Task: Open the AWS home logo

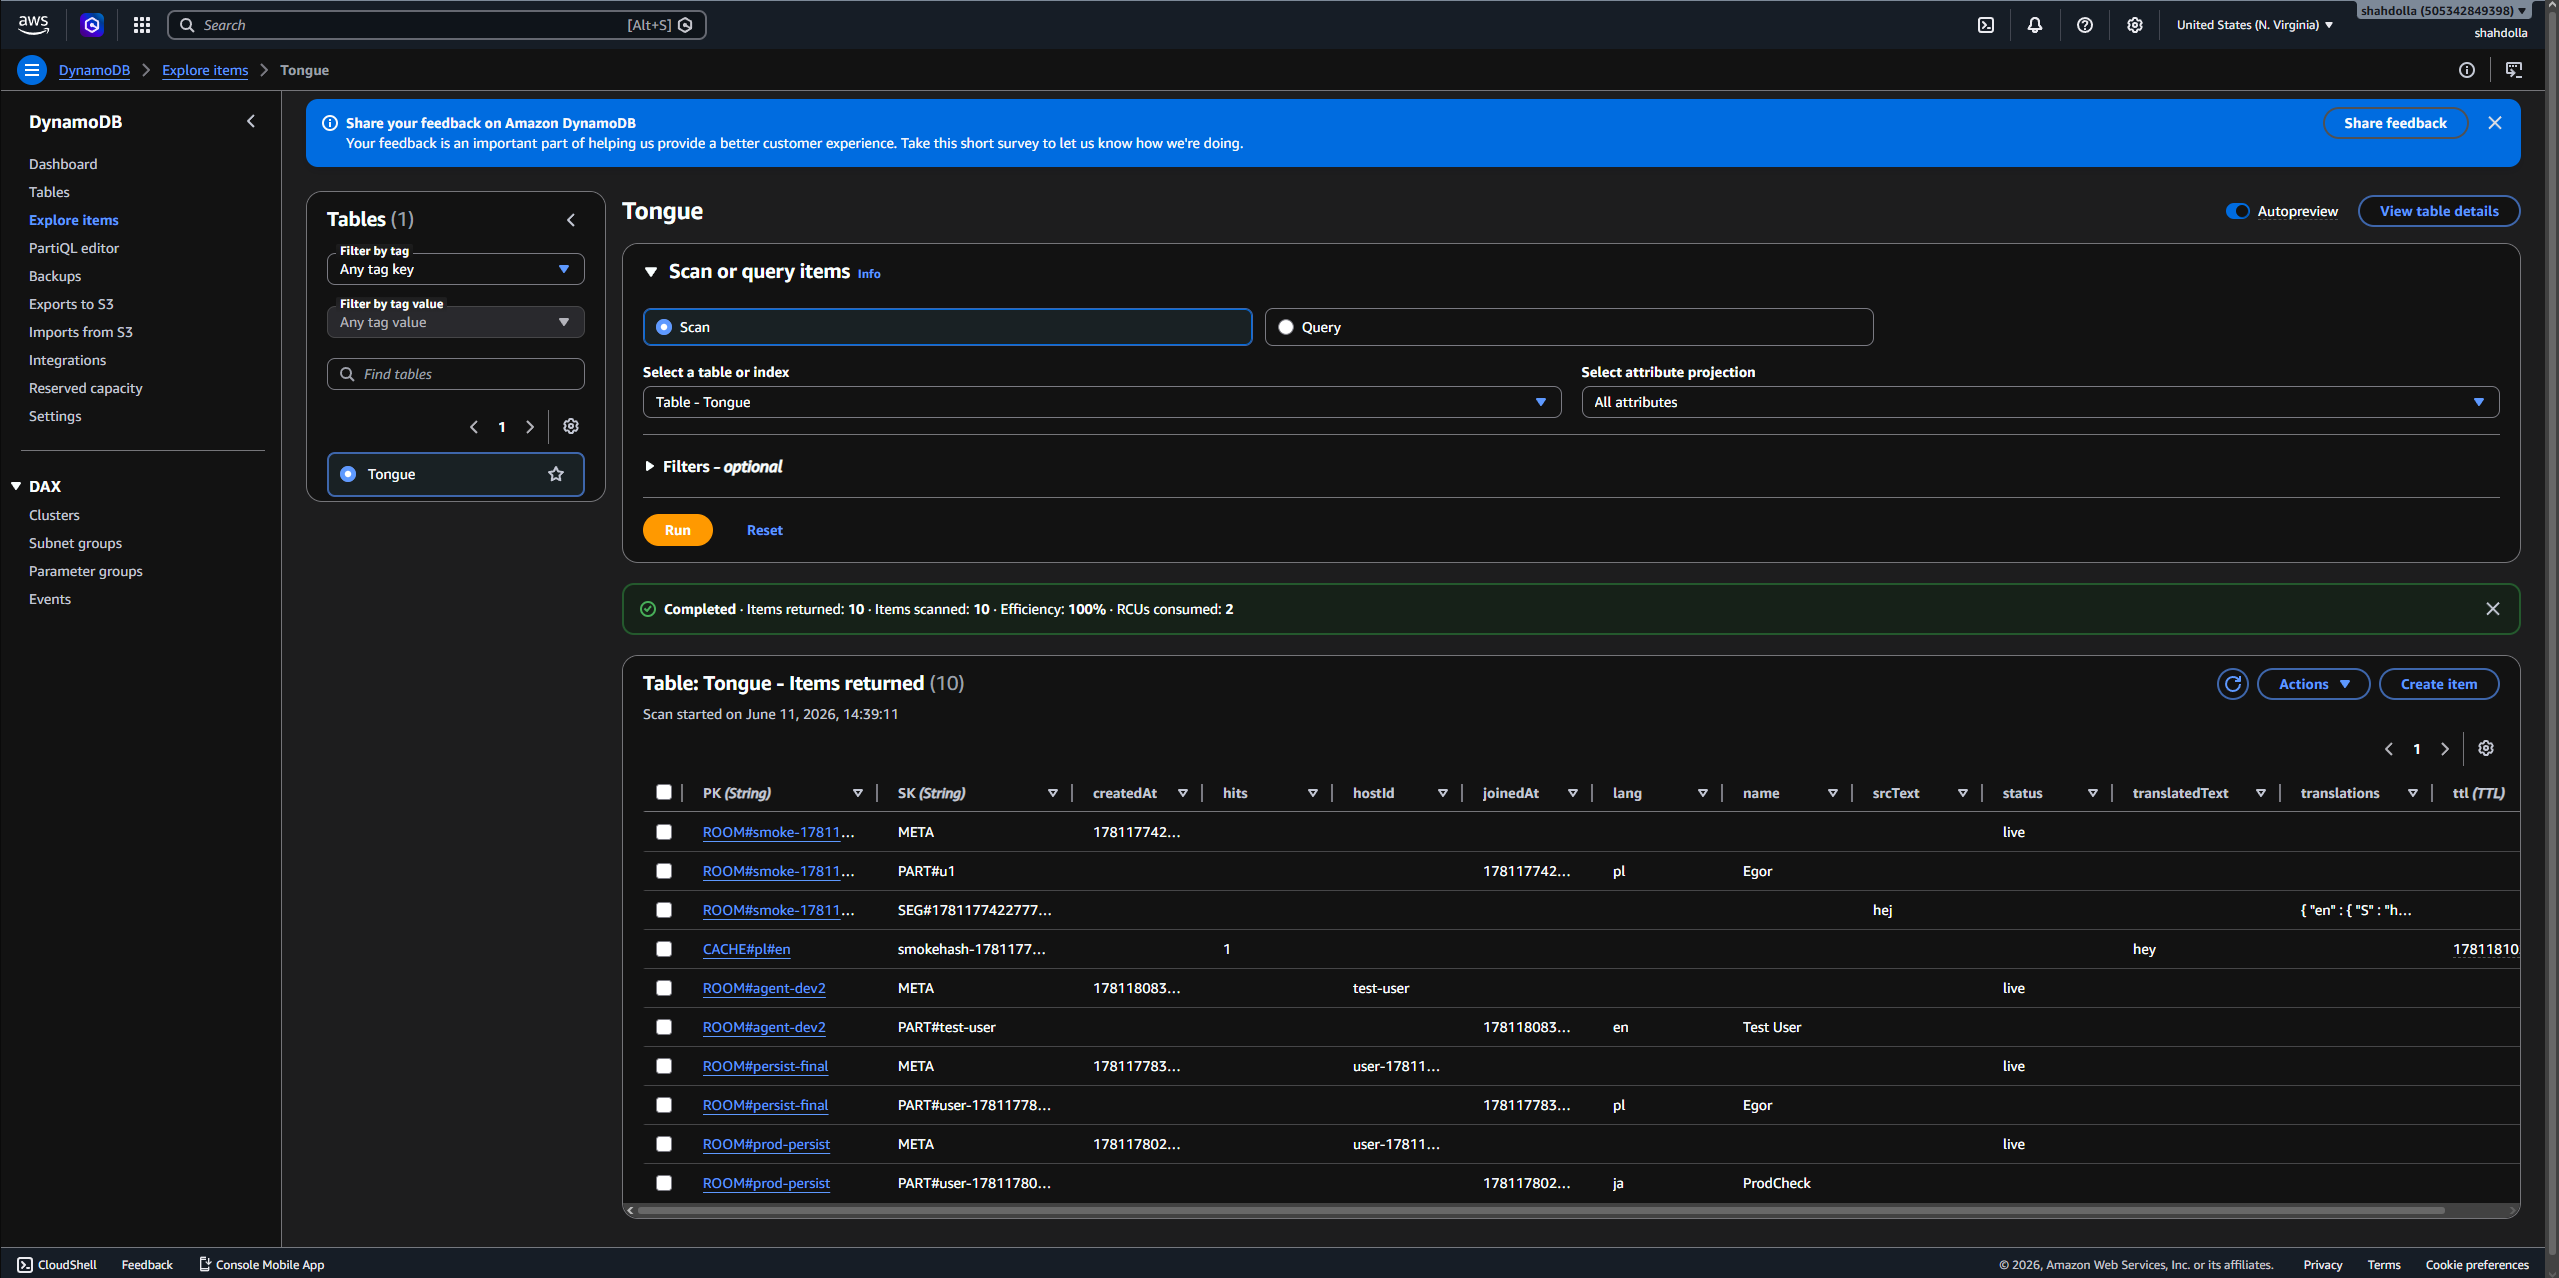Action: [x=33, y=24]
